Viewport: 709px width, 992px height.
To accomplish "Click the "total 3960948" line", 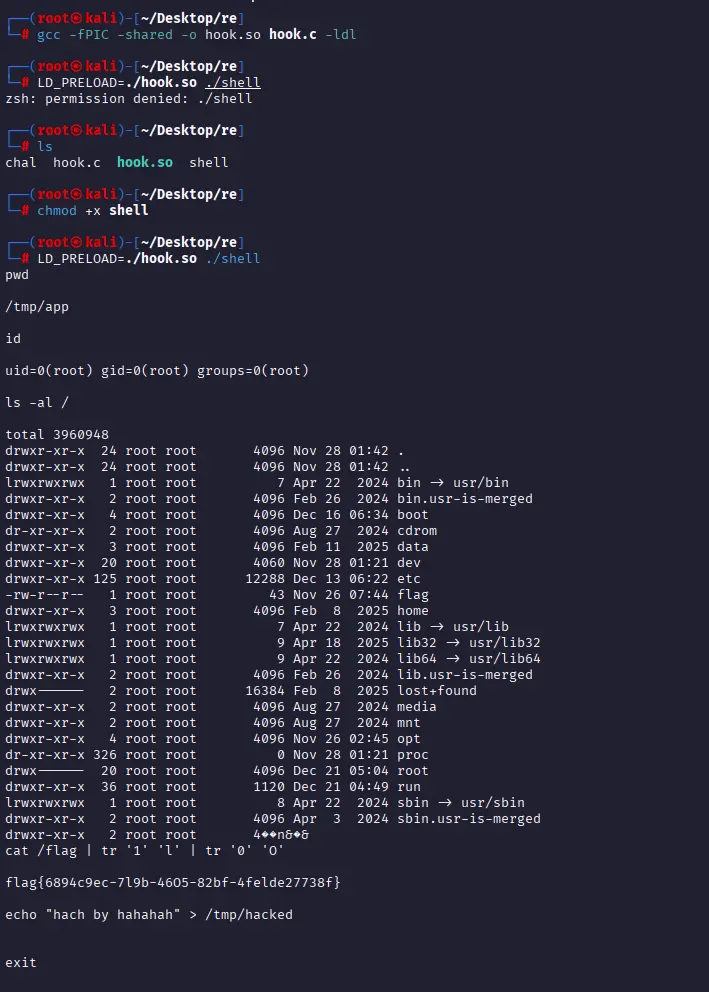I will point(57,434).
